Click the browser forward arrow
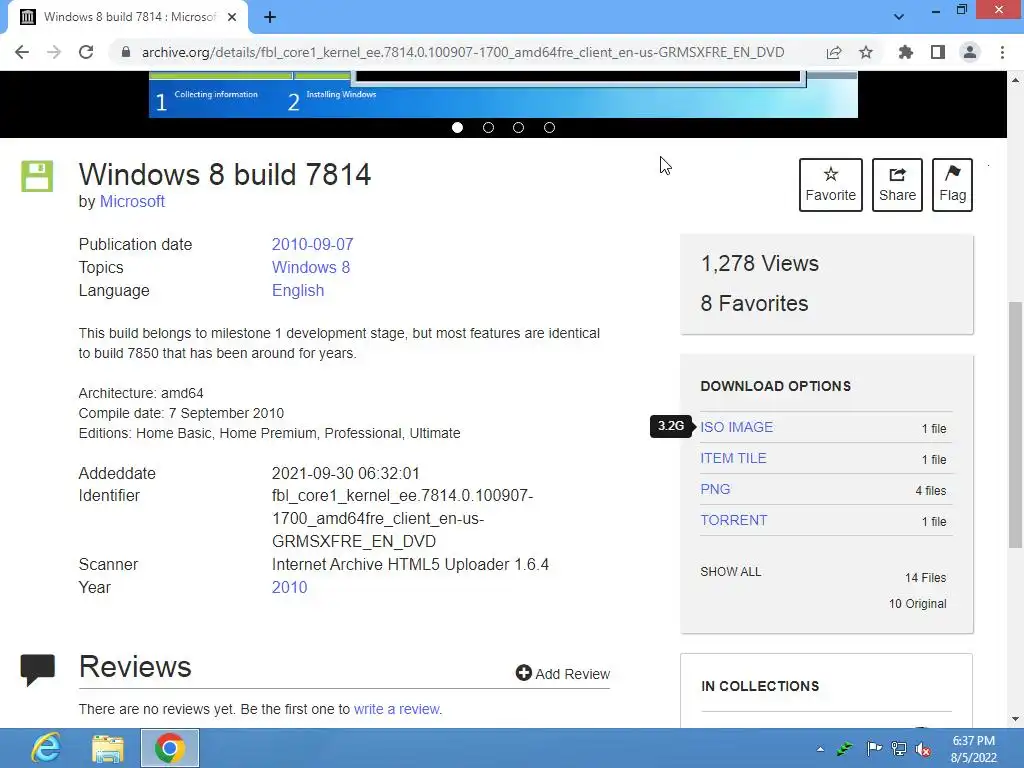 [x=54, y=52]
